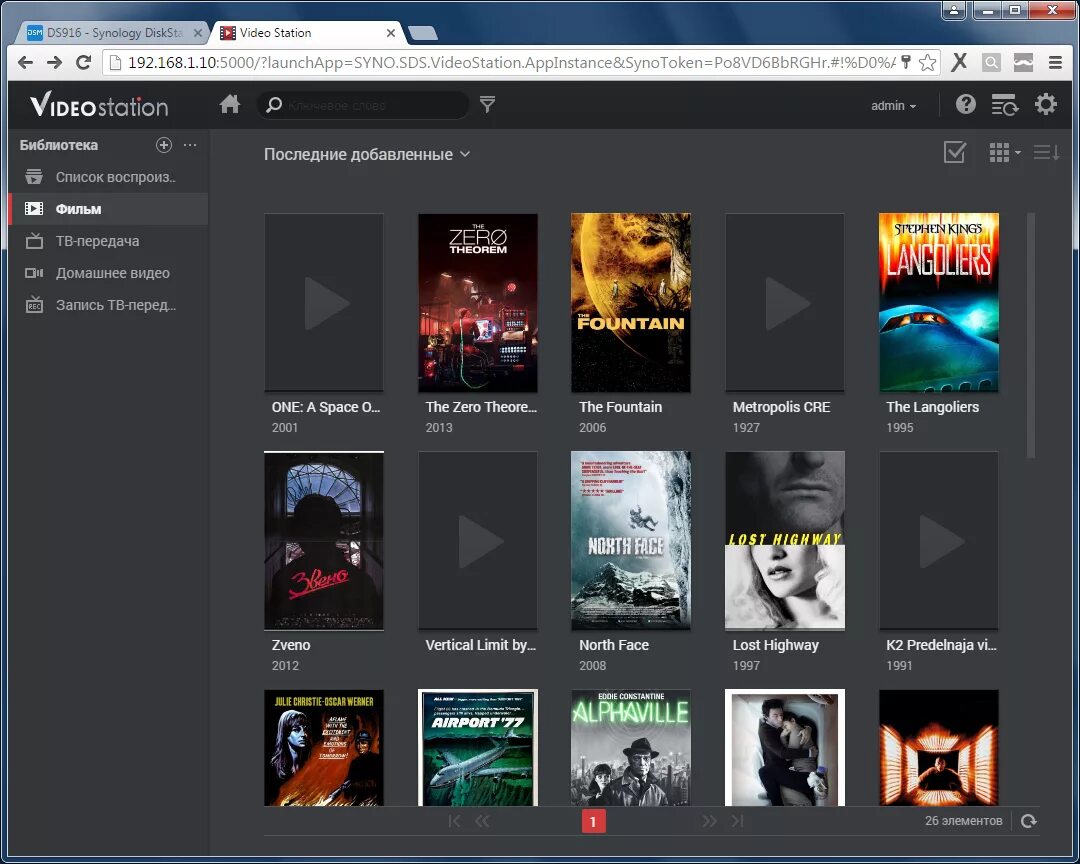Open the grid view mode dropdown

[x=1004, y=152]
